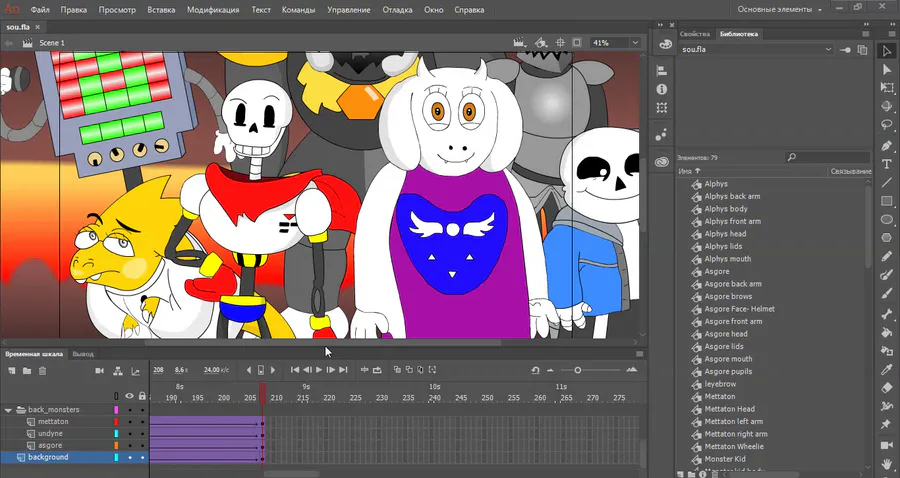Select the Free Transform tool
The height and width of the screenshot is (478, 900).
pyautogui.click(x=887, y=88)
